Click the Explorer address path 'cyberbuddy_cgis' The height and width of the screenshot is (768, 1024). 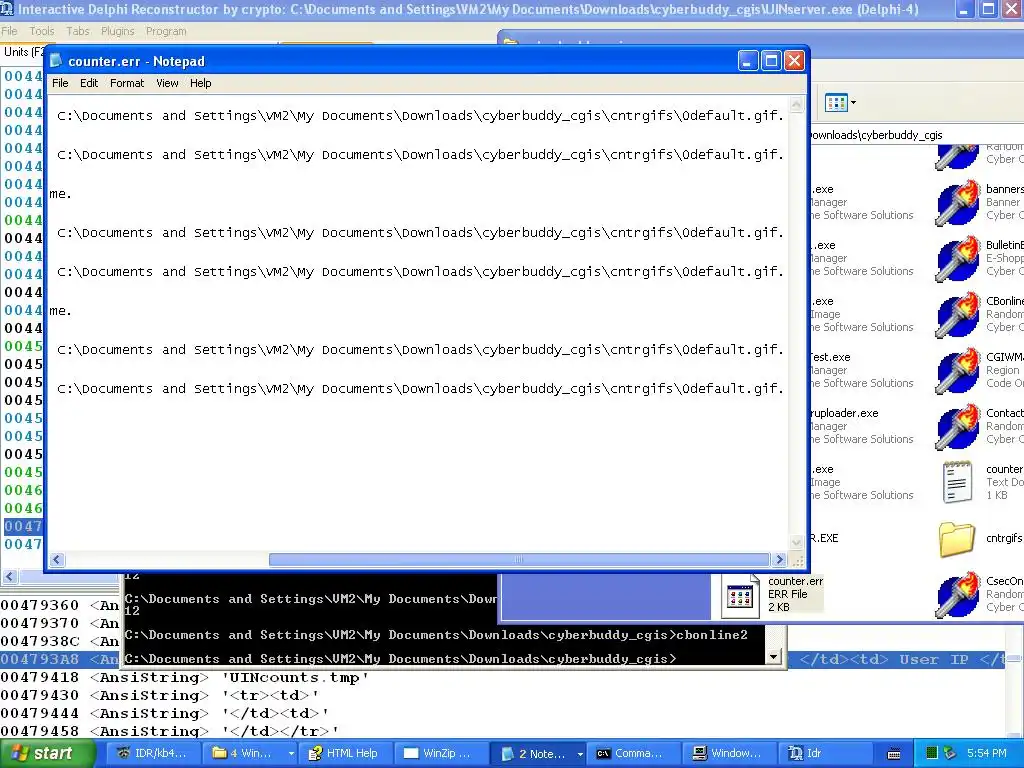901,135
